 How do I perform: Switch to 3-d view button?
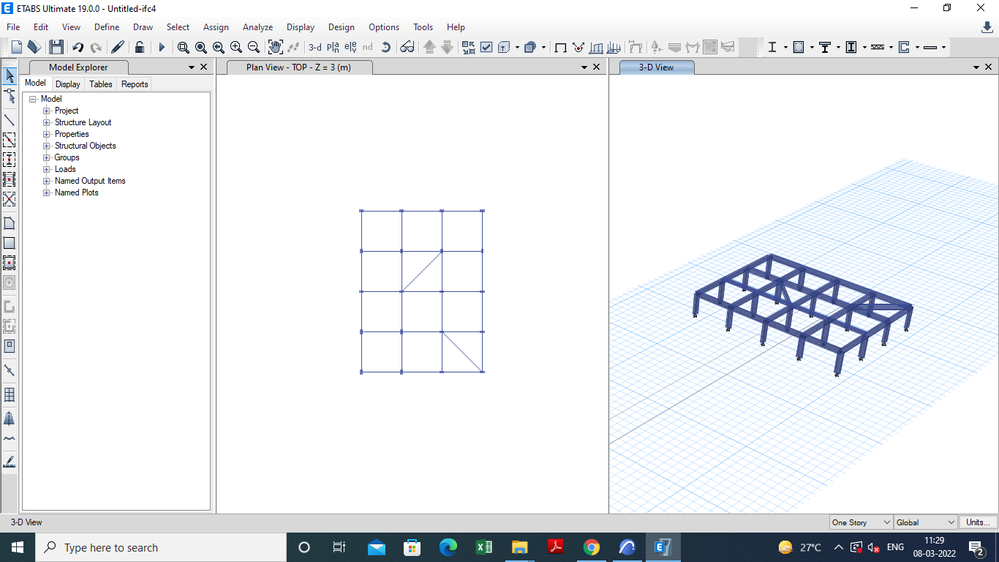[315, 47]
